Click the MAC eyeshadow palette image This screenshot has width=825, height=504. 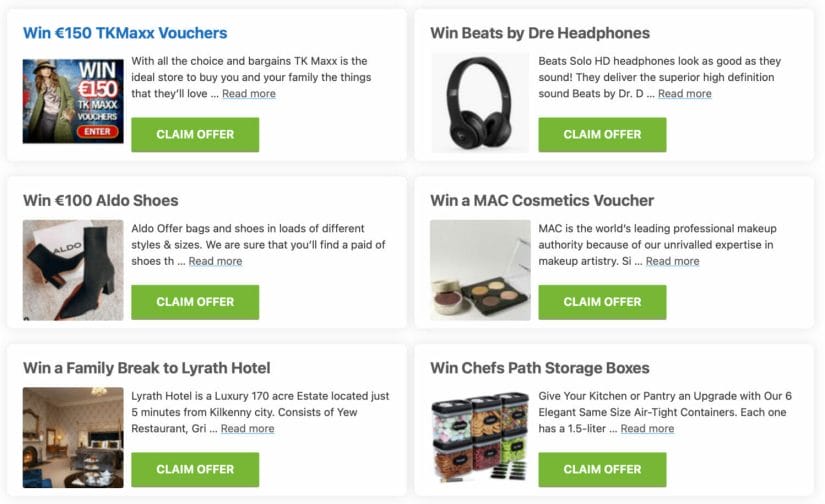click(480, 270)
